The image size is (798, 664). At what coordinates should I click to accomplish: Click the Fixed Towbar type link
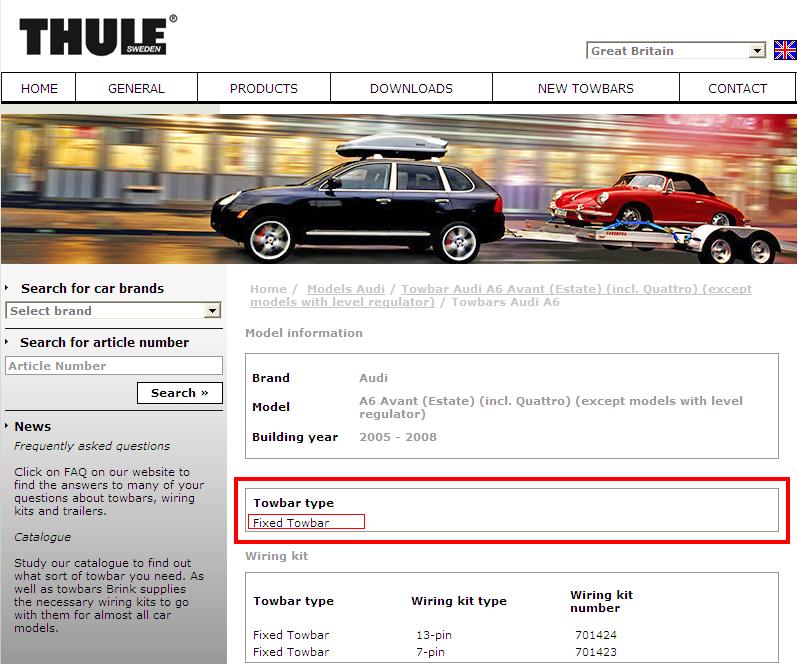(x=291, y=523)
